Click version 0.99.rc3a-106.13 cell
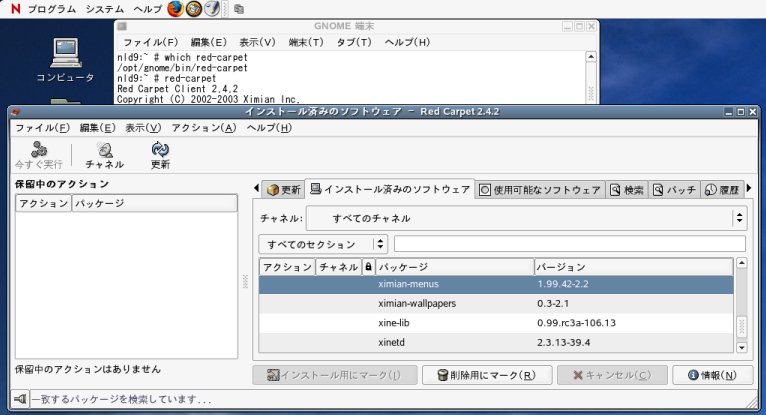766x415 pixels. tap(576, 323)
